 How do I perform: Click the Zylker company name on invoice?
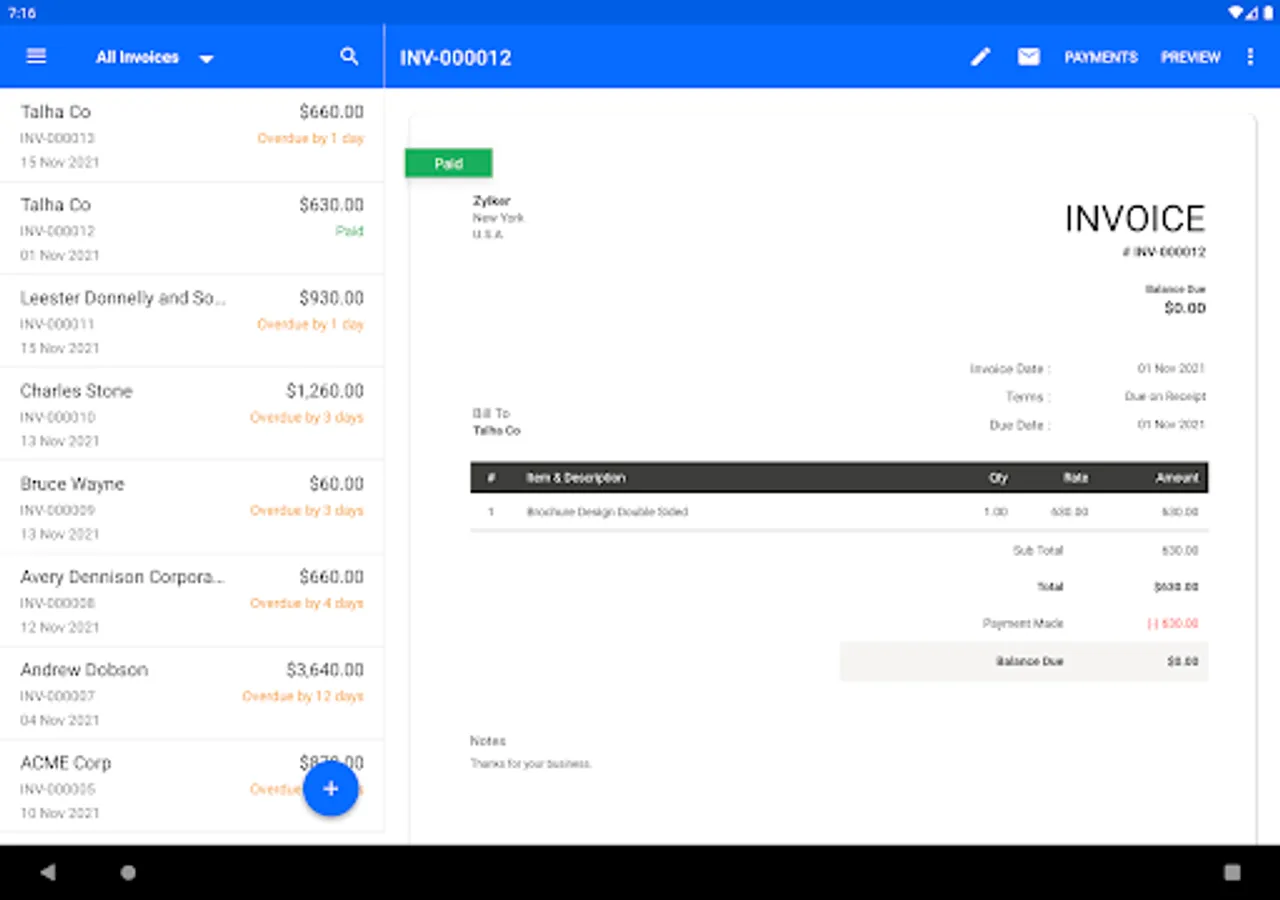(x=491, y=201)
